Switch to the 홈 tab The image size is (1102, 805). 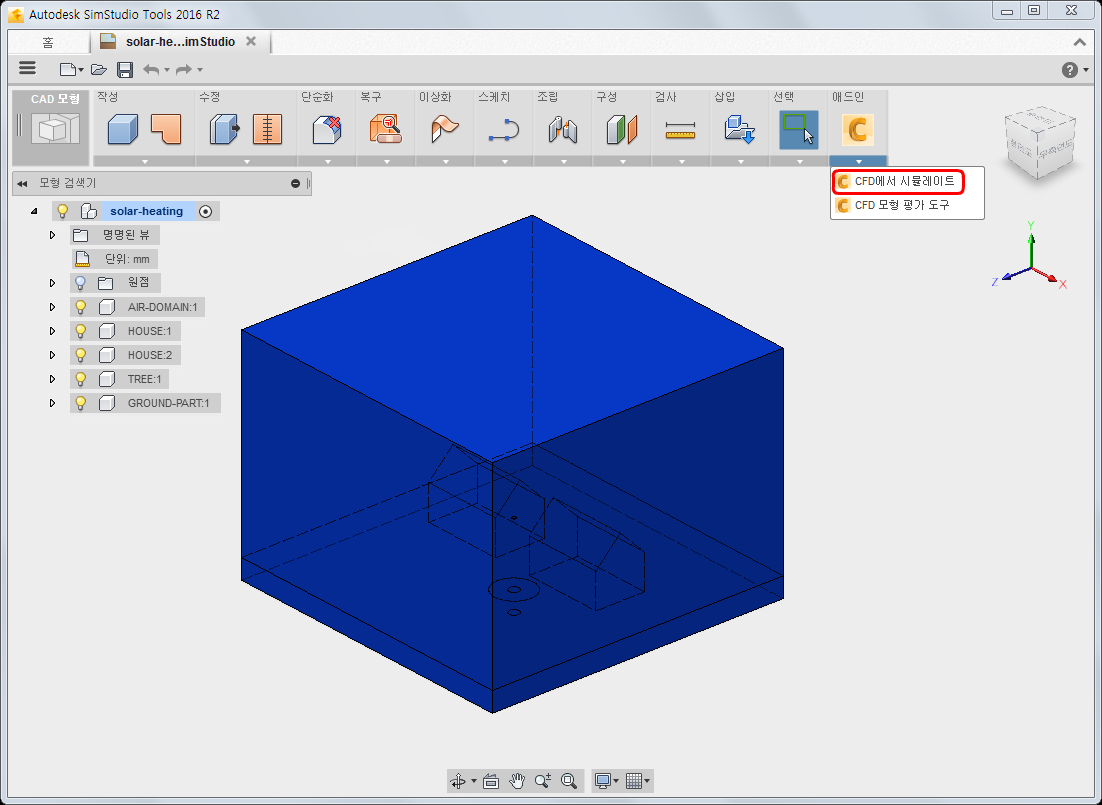point(48,42)
